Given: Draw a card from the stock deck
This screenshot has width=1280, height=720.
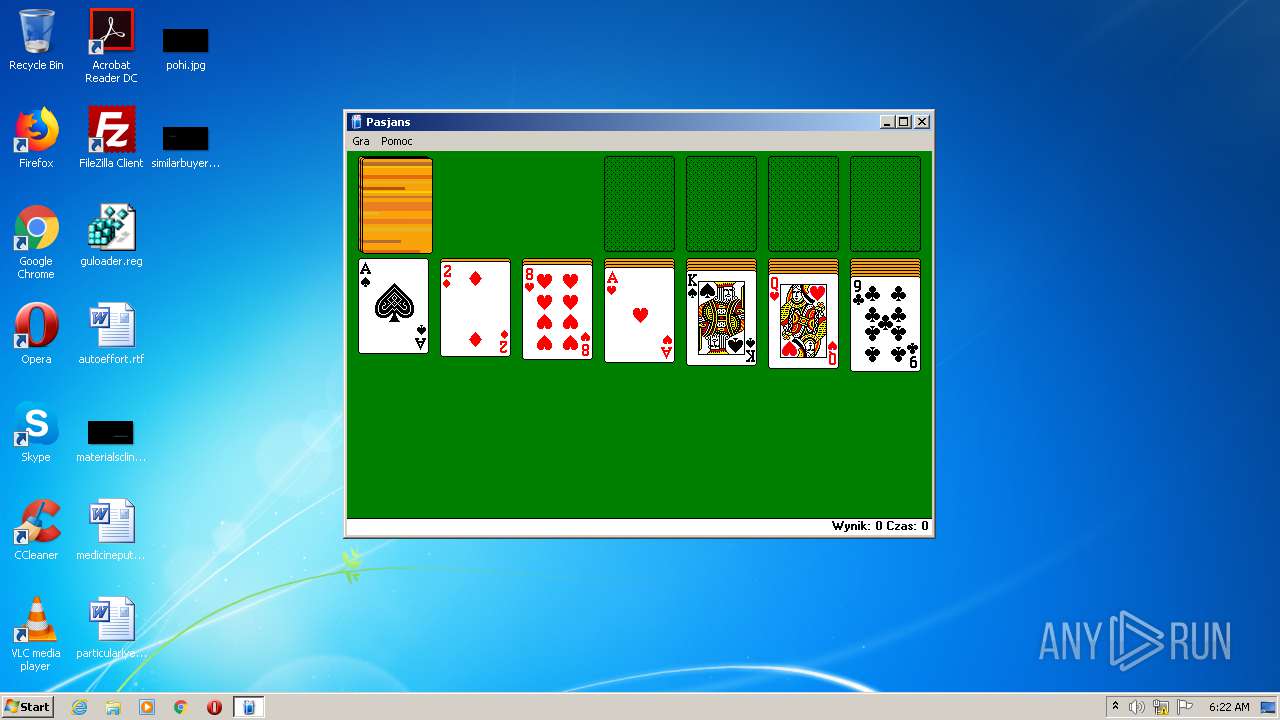Looking at the screenshot, I should (x=396, y=205).
